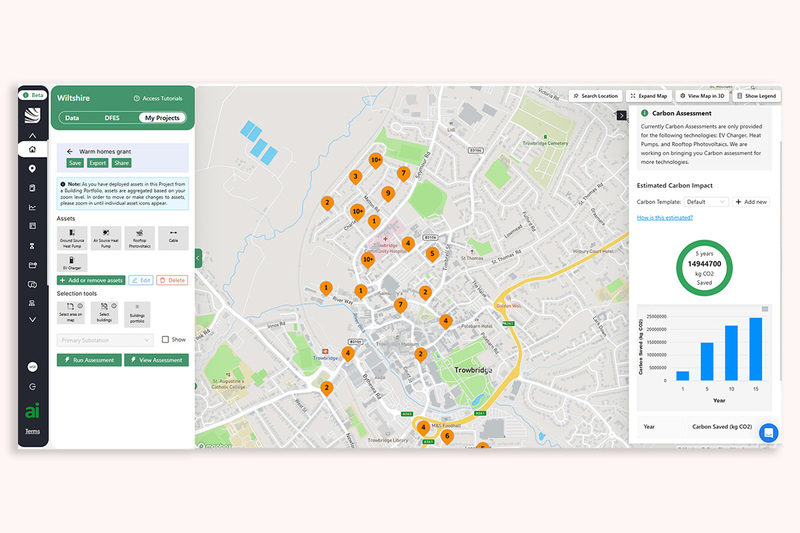Viewport: 800px width, 533px height.
Task: Collapse the left panel using the green chevron
Action: point(198,258)
